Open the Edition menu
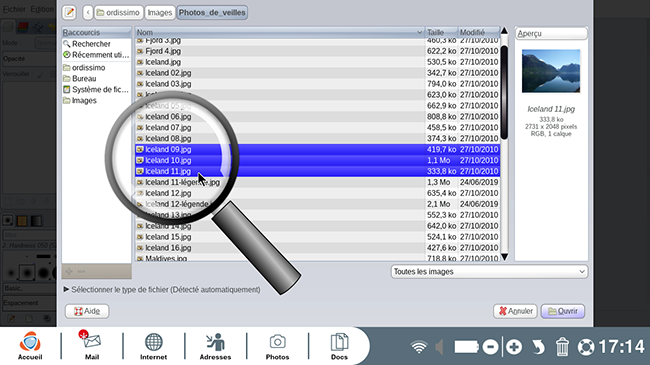Image resolution: width=650 pixels, height=365 pixels. pyautogui.click(x=42, y=9)
